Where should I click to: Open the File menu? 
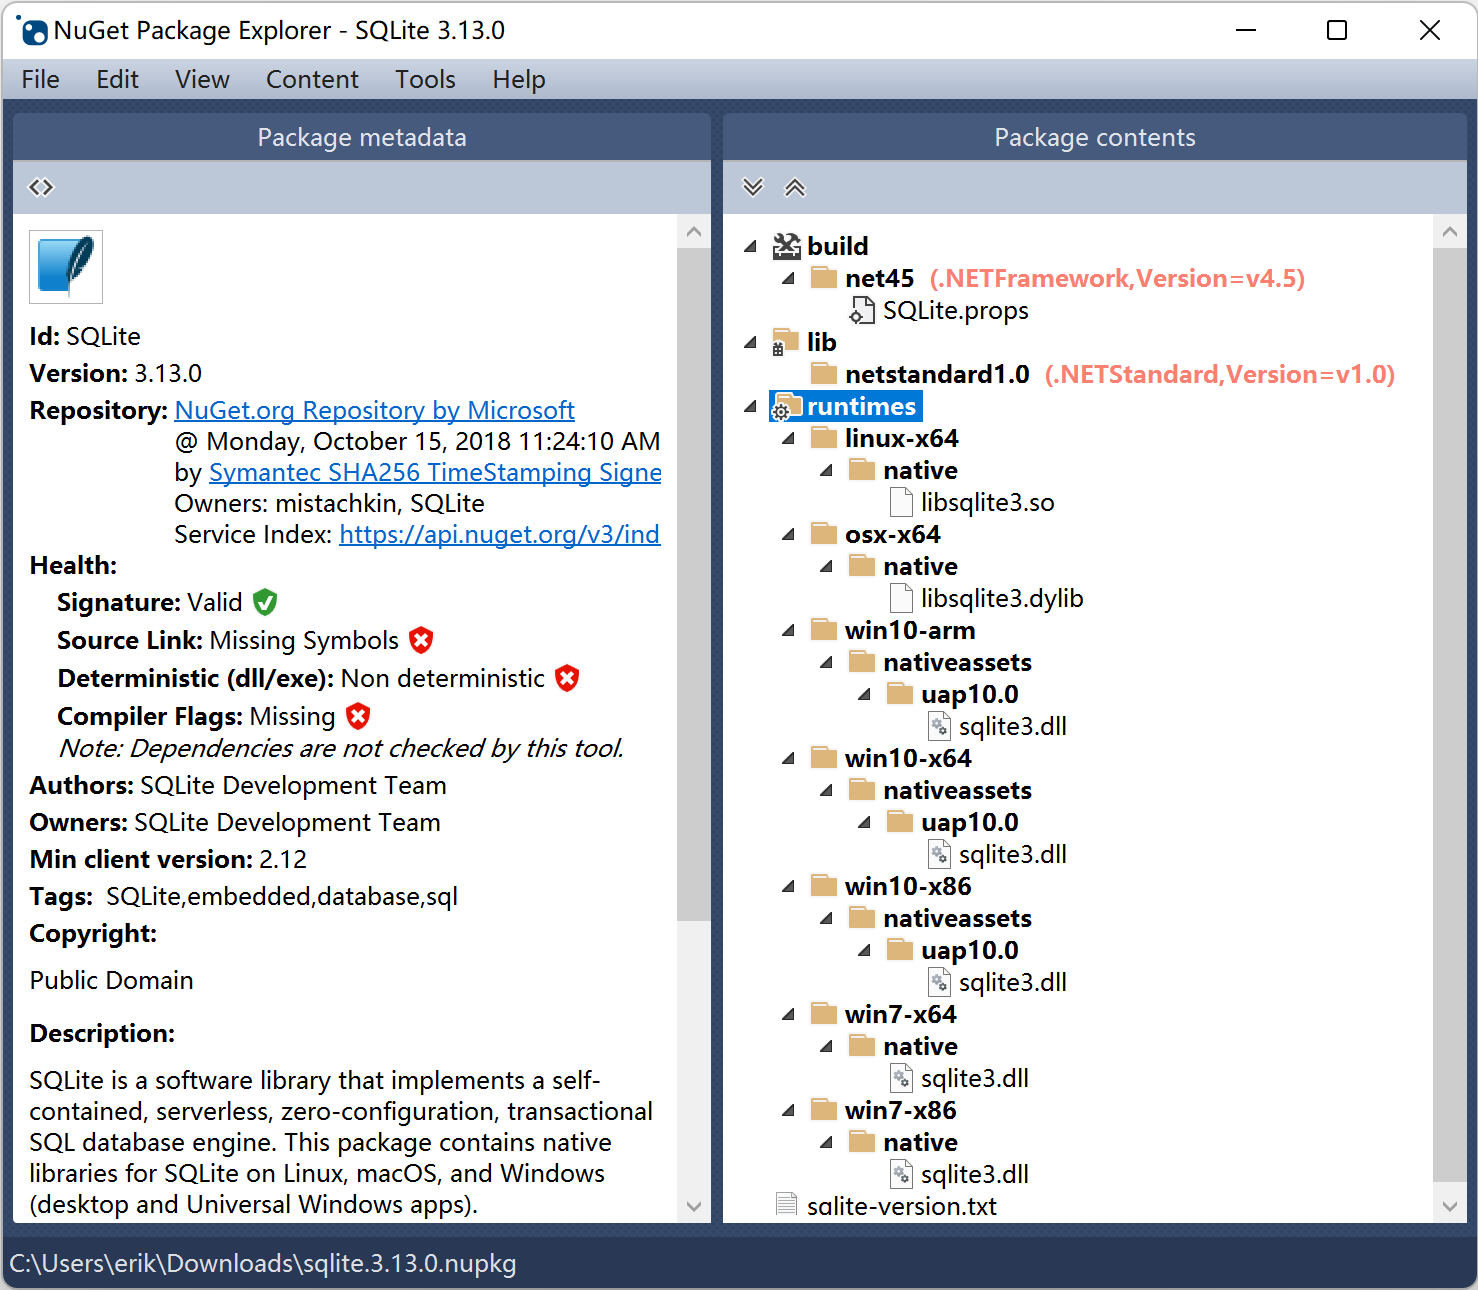click(41, 79)
